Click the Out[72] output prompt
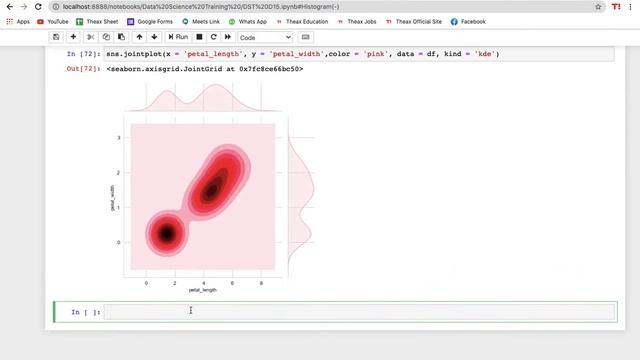 pyautogui.click(x=83, y=69)
